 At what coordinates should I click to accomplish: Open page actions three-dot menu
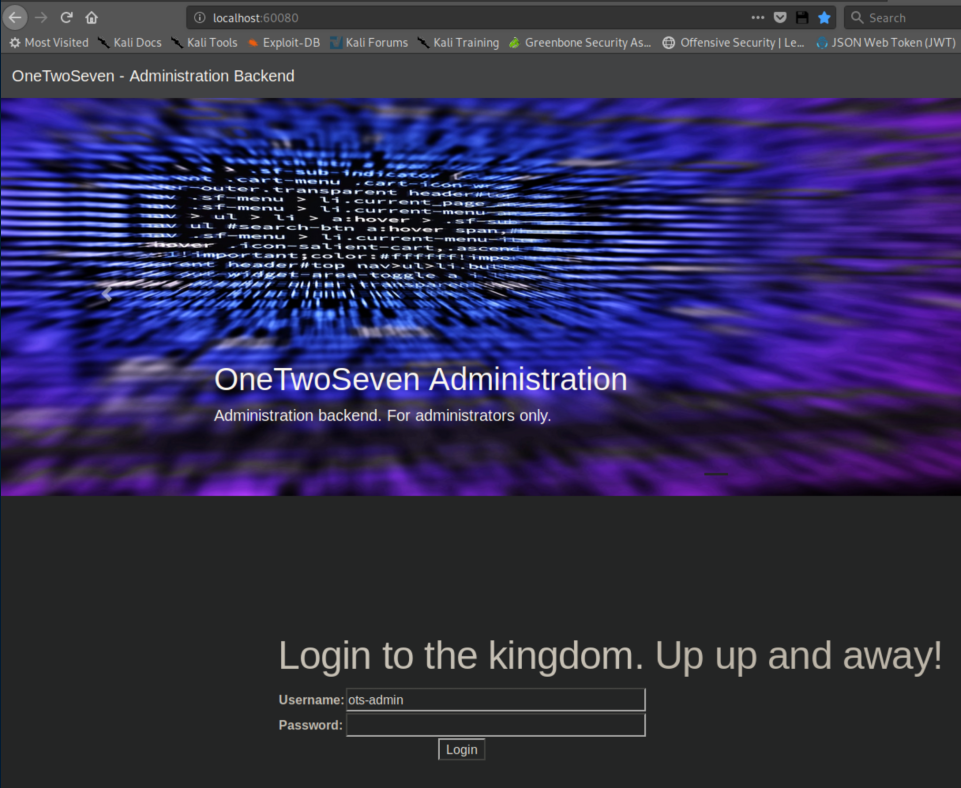click(758, 18)
